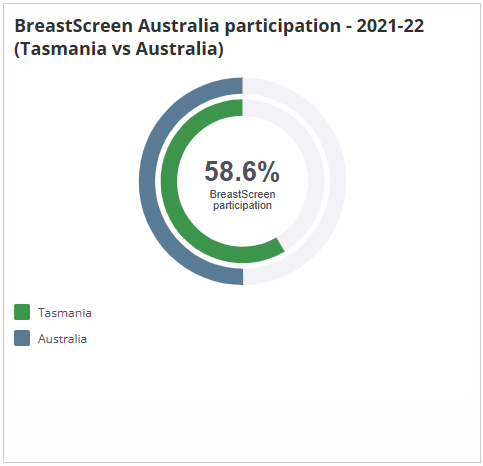The image size is (483, 466).
Task: Click the top start of blue Australia arc
Action: point(237,86)
